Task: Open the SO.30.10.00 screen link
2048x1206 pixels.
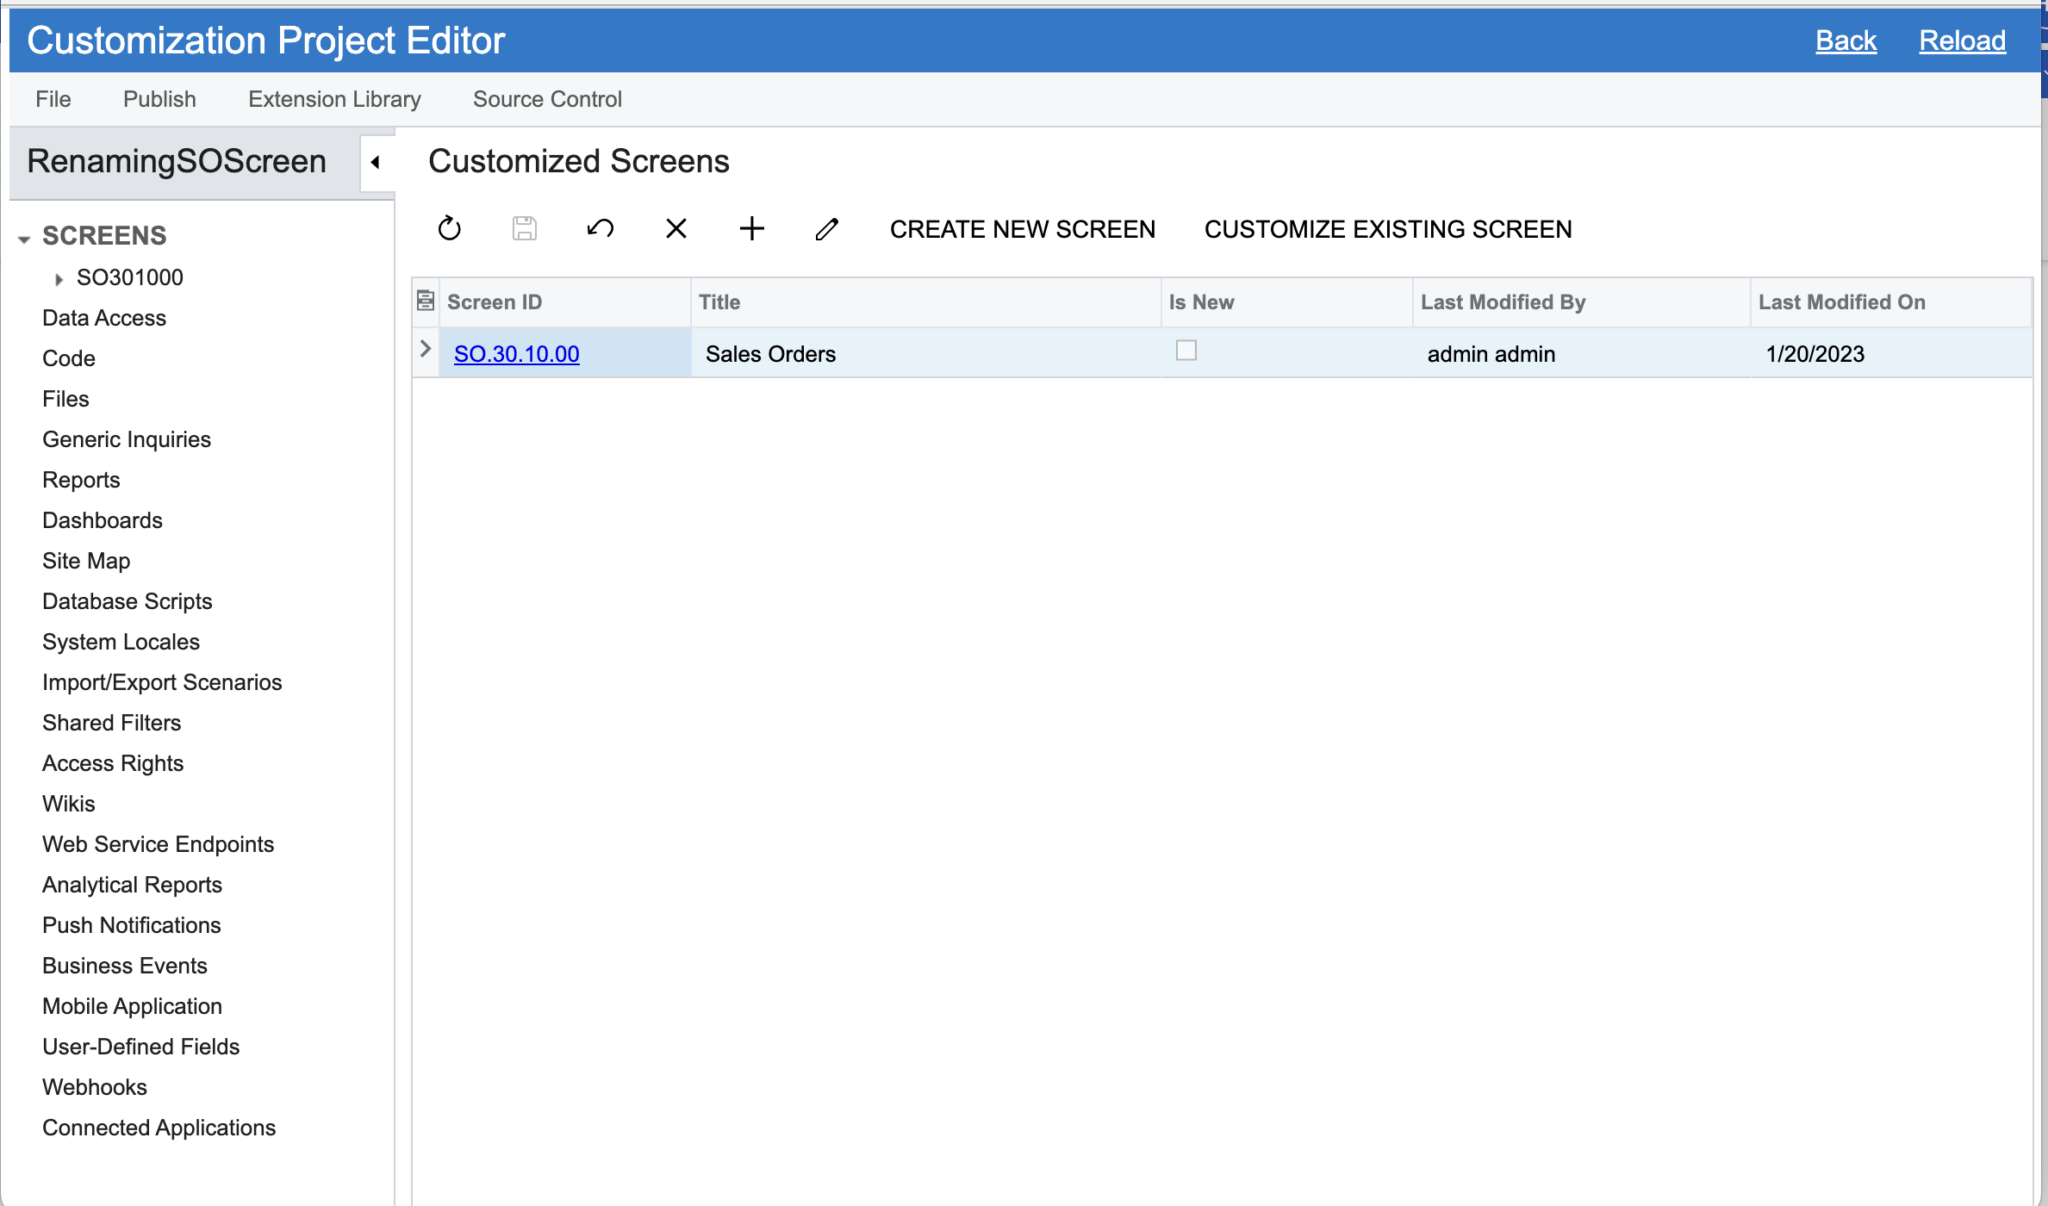Action: click(515, 353)
